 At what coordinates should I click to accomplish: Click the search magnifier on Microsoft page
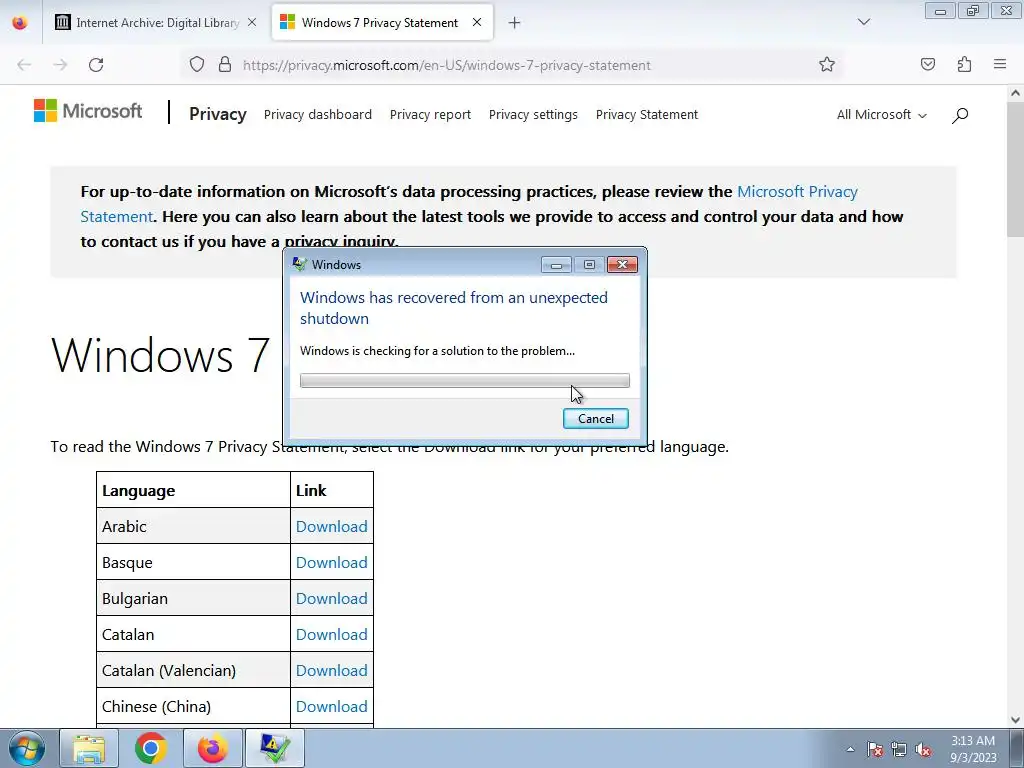[959, 116]
